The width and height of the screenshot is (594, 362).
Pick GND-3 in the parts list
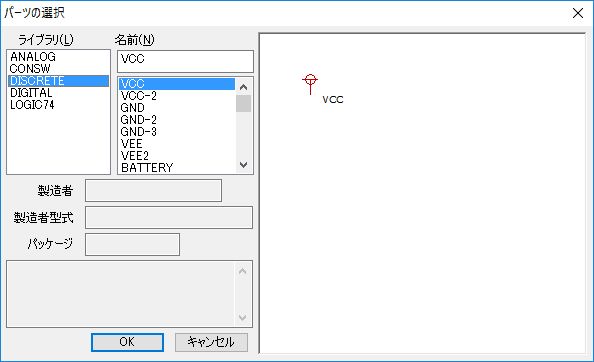177,132
